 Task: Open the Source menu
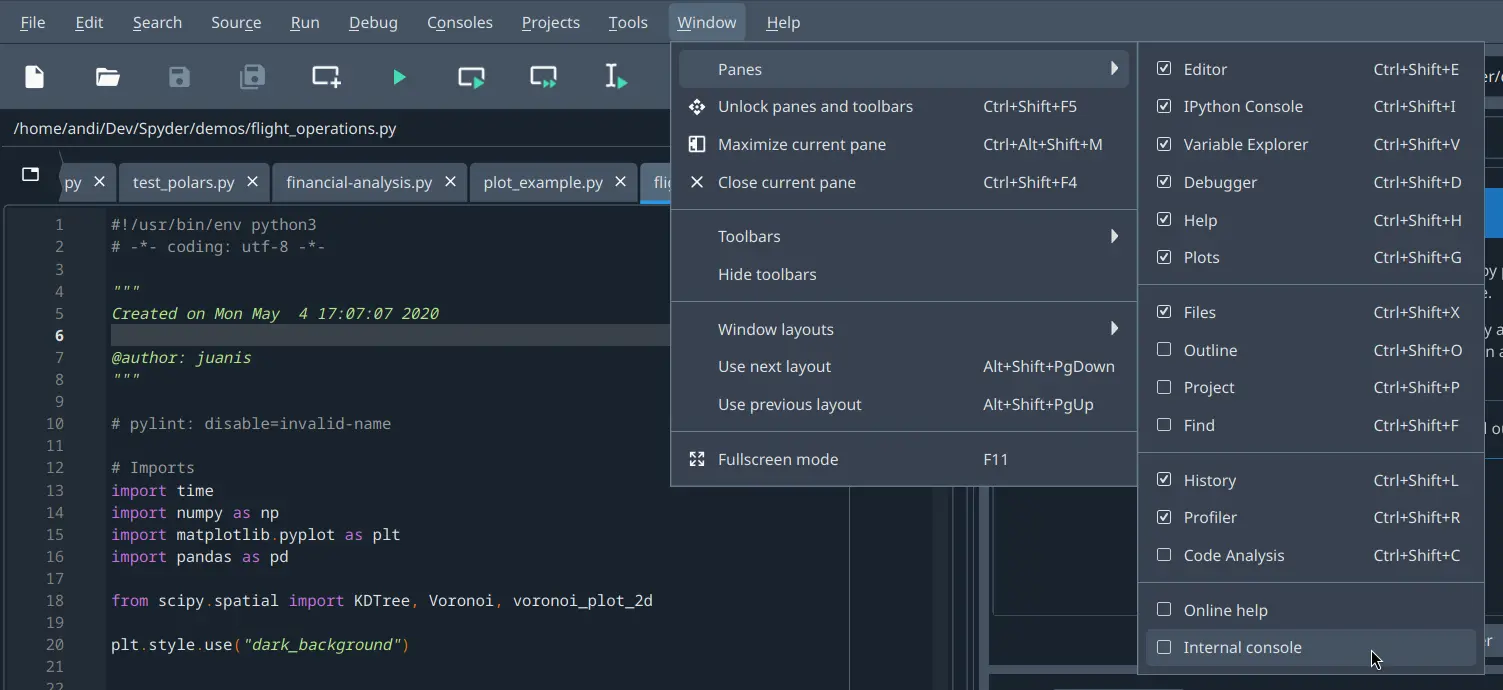tap(236, 22)
